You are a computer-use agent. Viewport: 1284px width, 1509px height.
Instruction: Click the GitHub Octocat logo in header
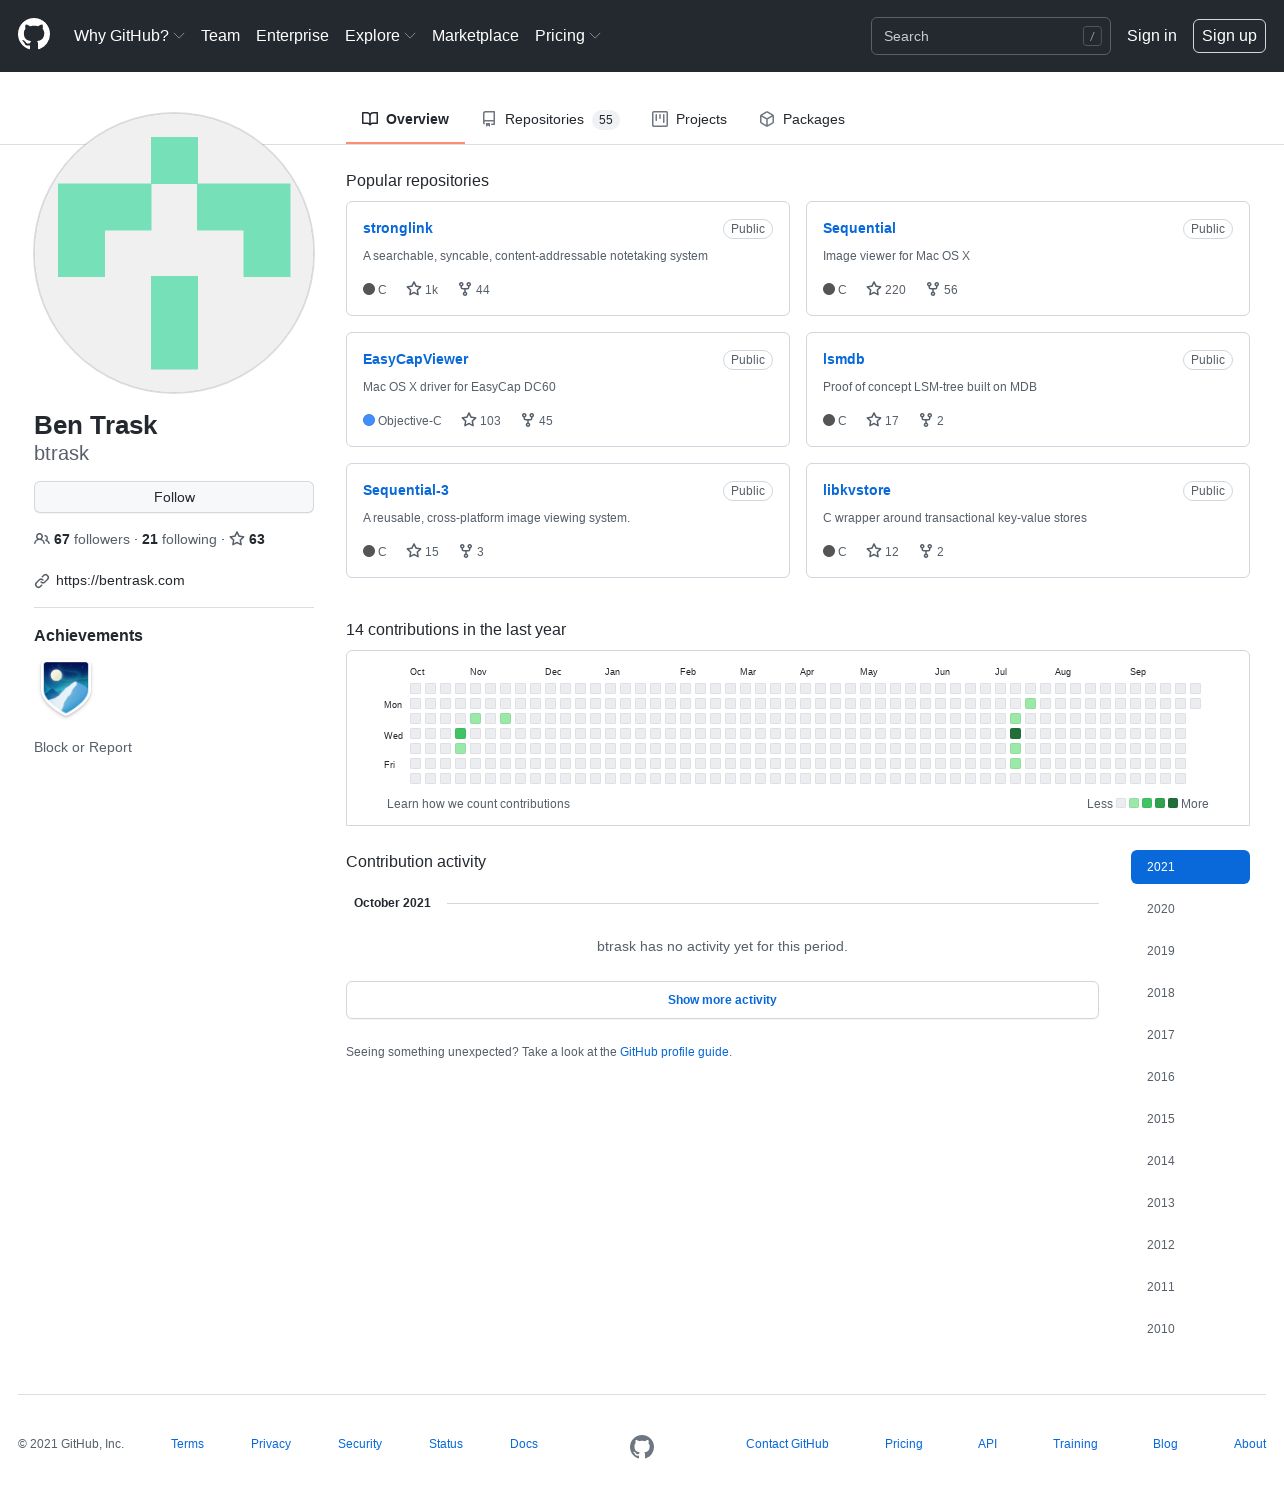point(34,35)
